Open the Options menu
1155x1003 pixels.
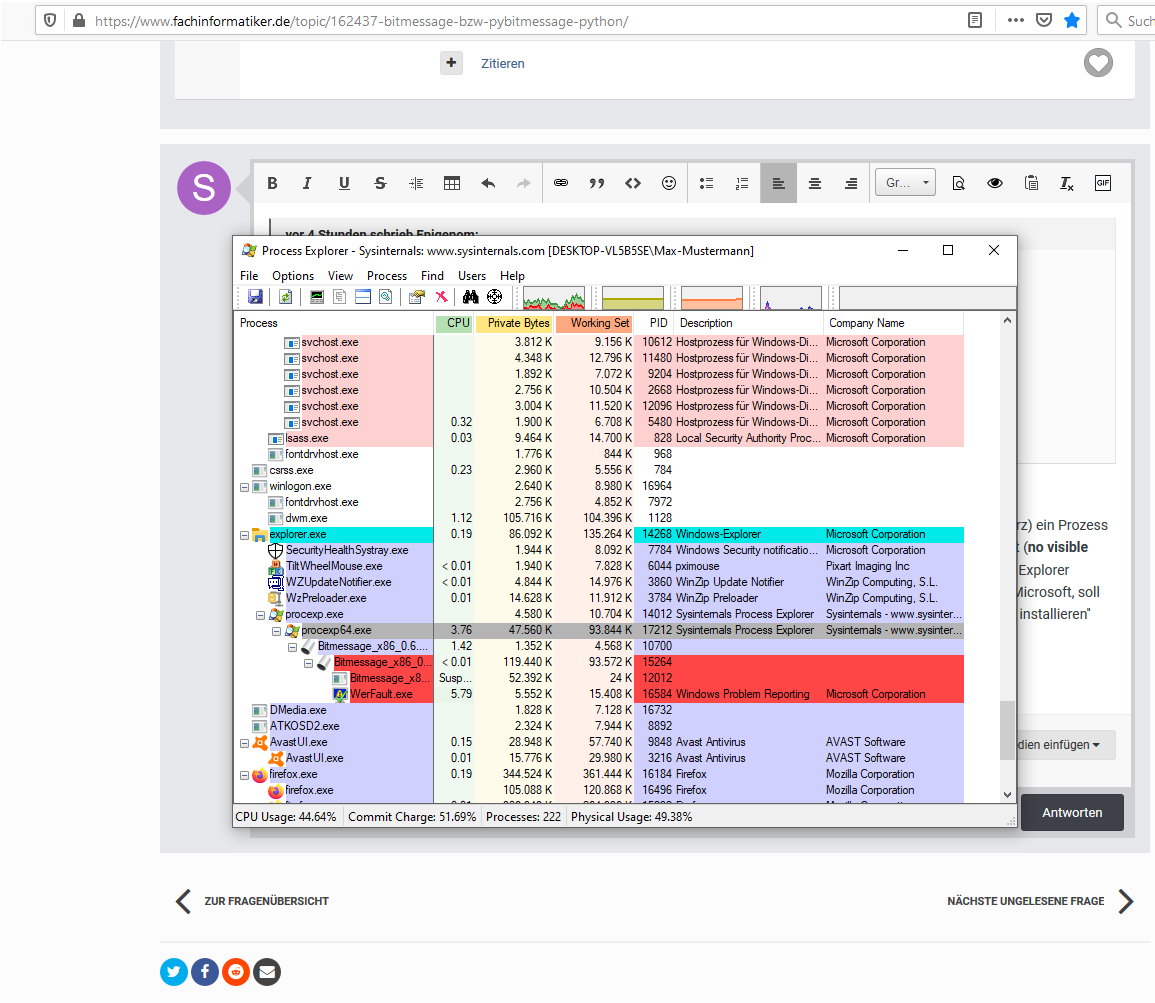pyautogui.click(x=293, y=275)
